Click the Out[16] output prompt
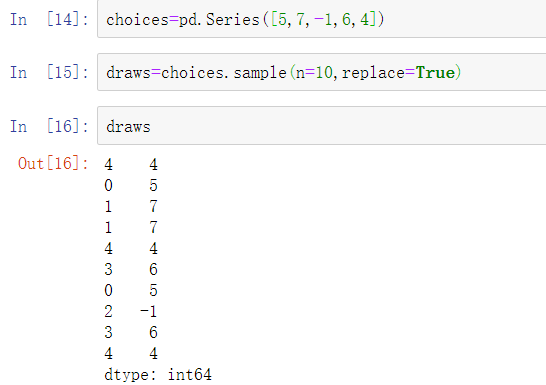 pyautogui.click(x=53, y=163)
